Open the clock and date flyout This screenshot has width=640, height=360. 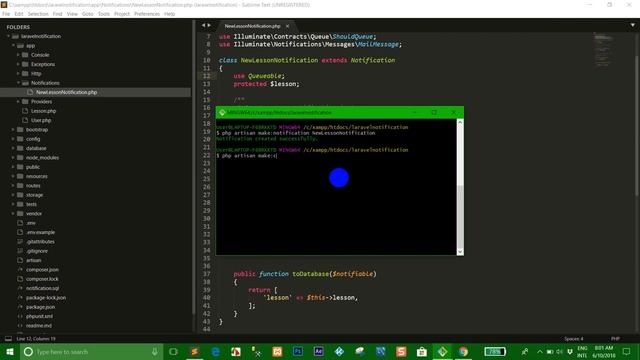604,351
